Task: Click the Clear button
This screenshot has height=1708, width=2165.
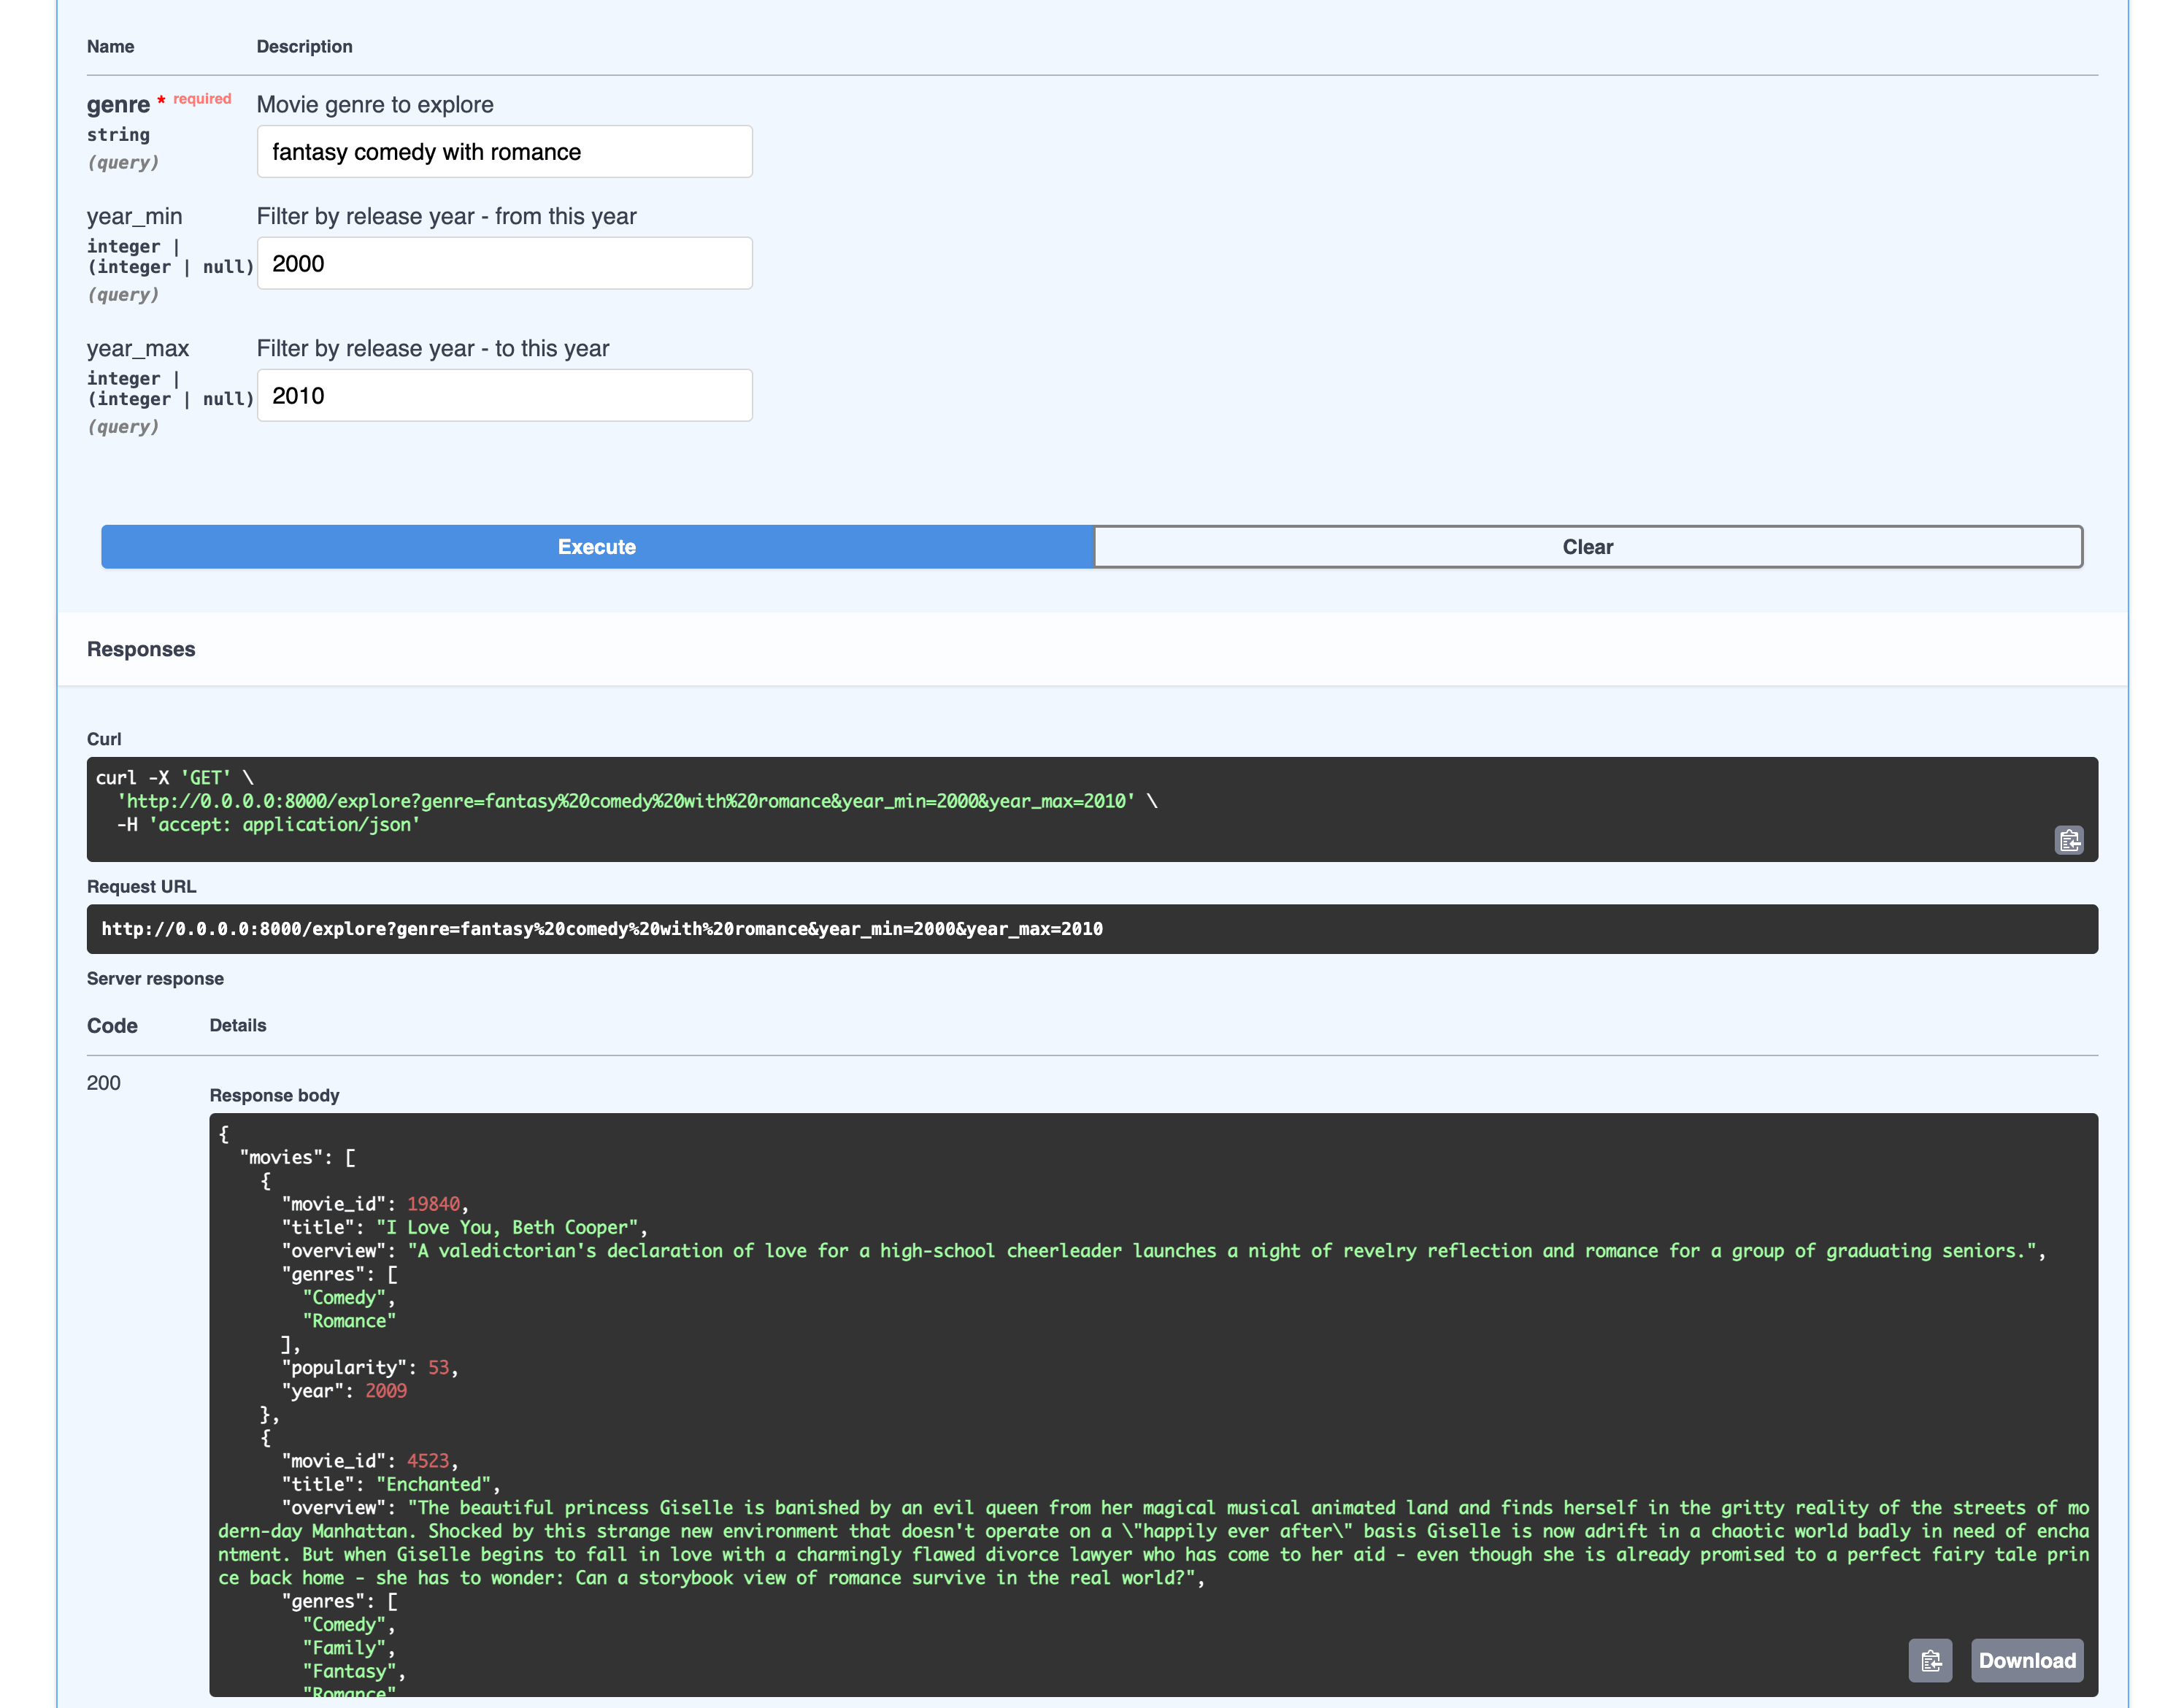Action: pos(1587,547)
